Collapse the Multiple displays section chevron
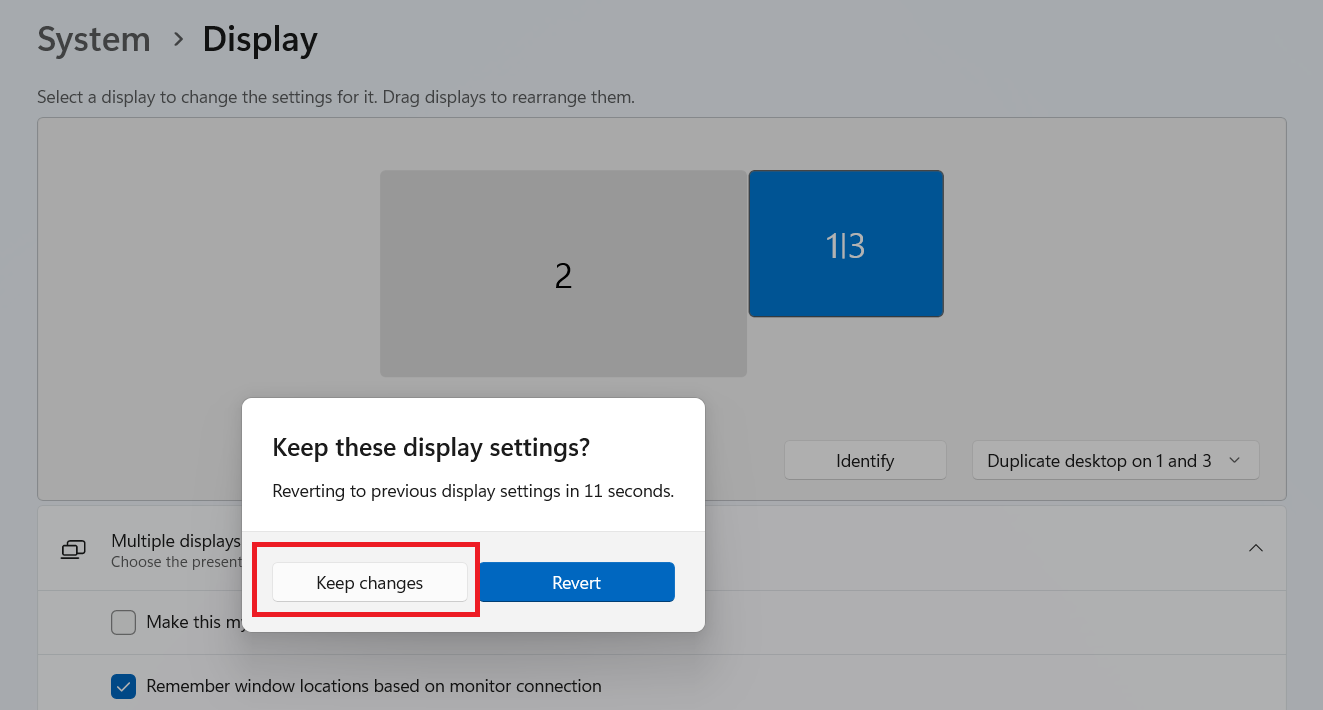This screenshot has width=1323, height=710. (x=1256, y=548)
